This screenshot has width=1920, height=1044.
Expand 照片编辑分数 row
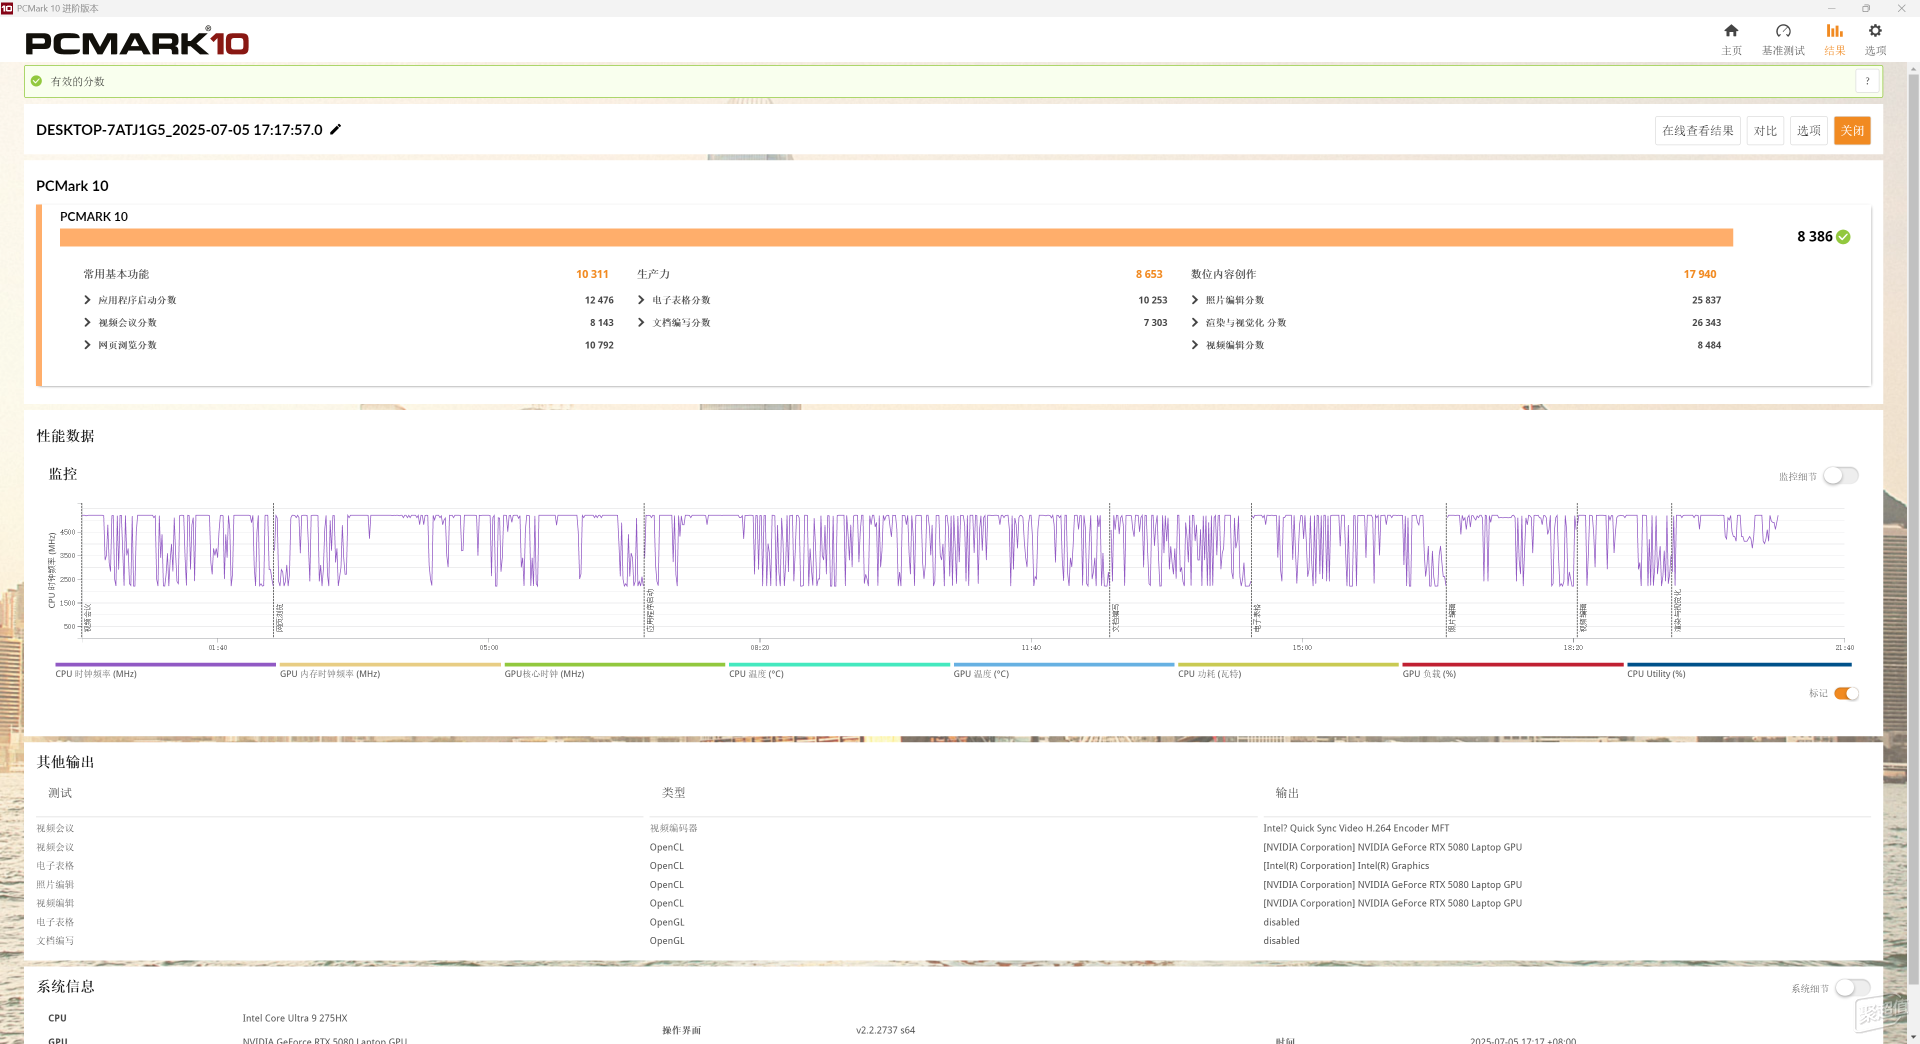click(x=1195, y=300)
